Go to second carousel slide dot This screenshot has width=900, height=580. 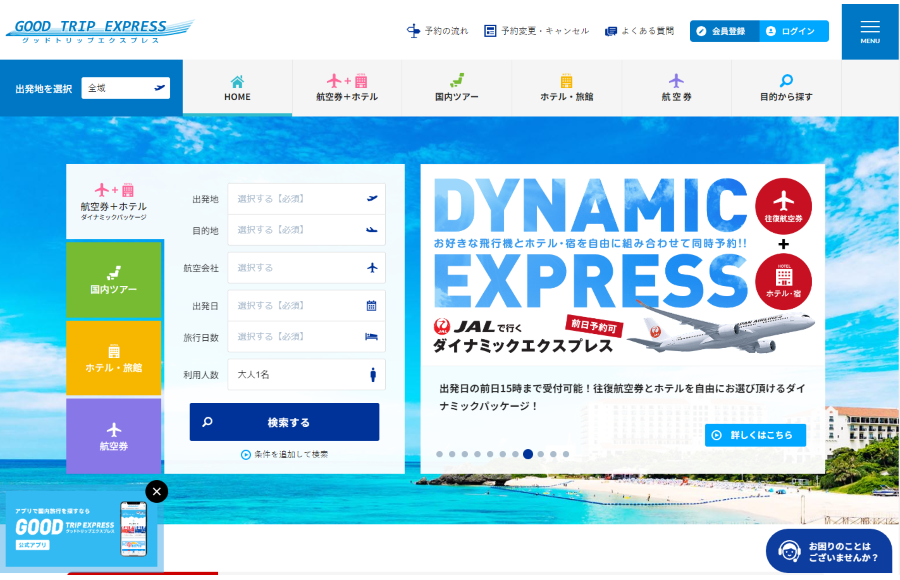click(452, 454)
